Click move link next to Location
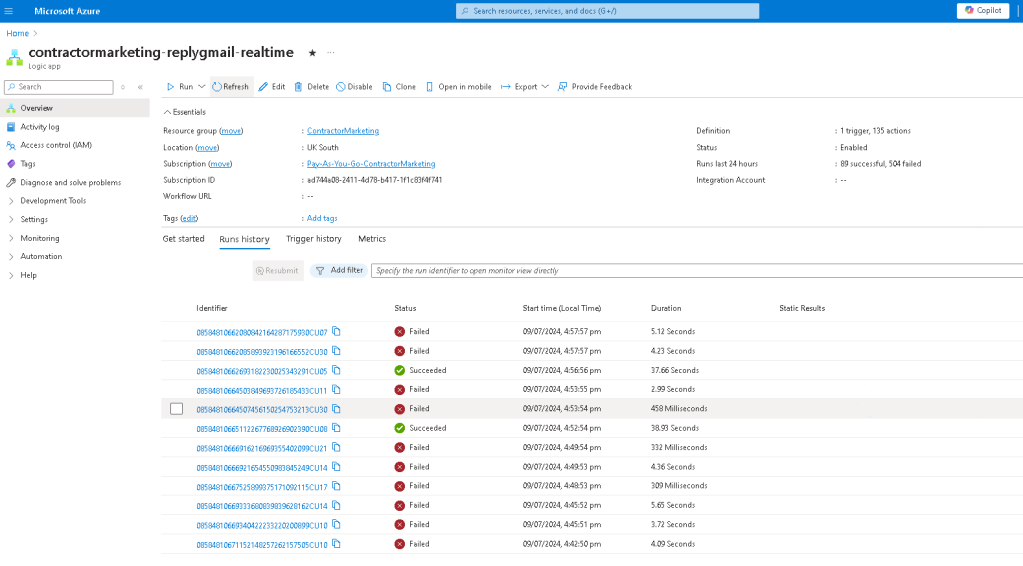Viewport: 1023px width, 566px height. [x=207, y=147]
